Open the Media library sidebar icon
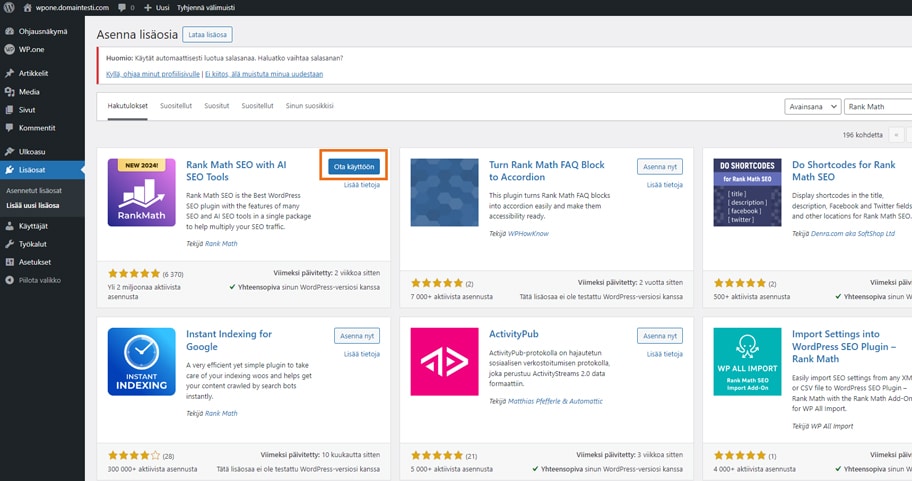 coord(9,91)
